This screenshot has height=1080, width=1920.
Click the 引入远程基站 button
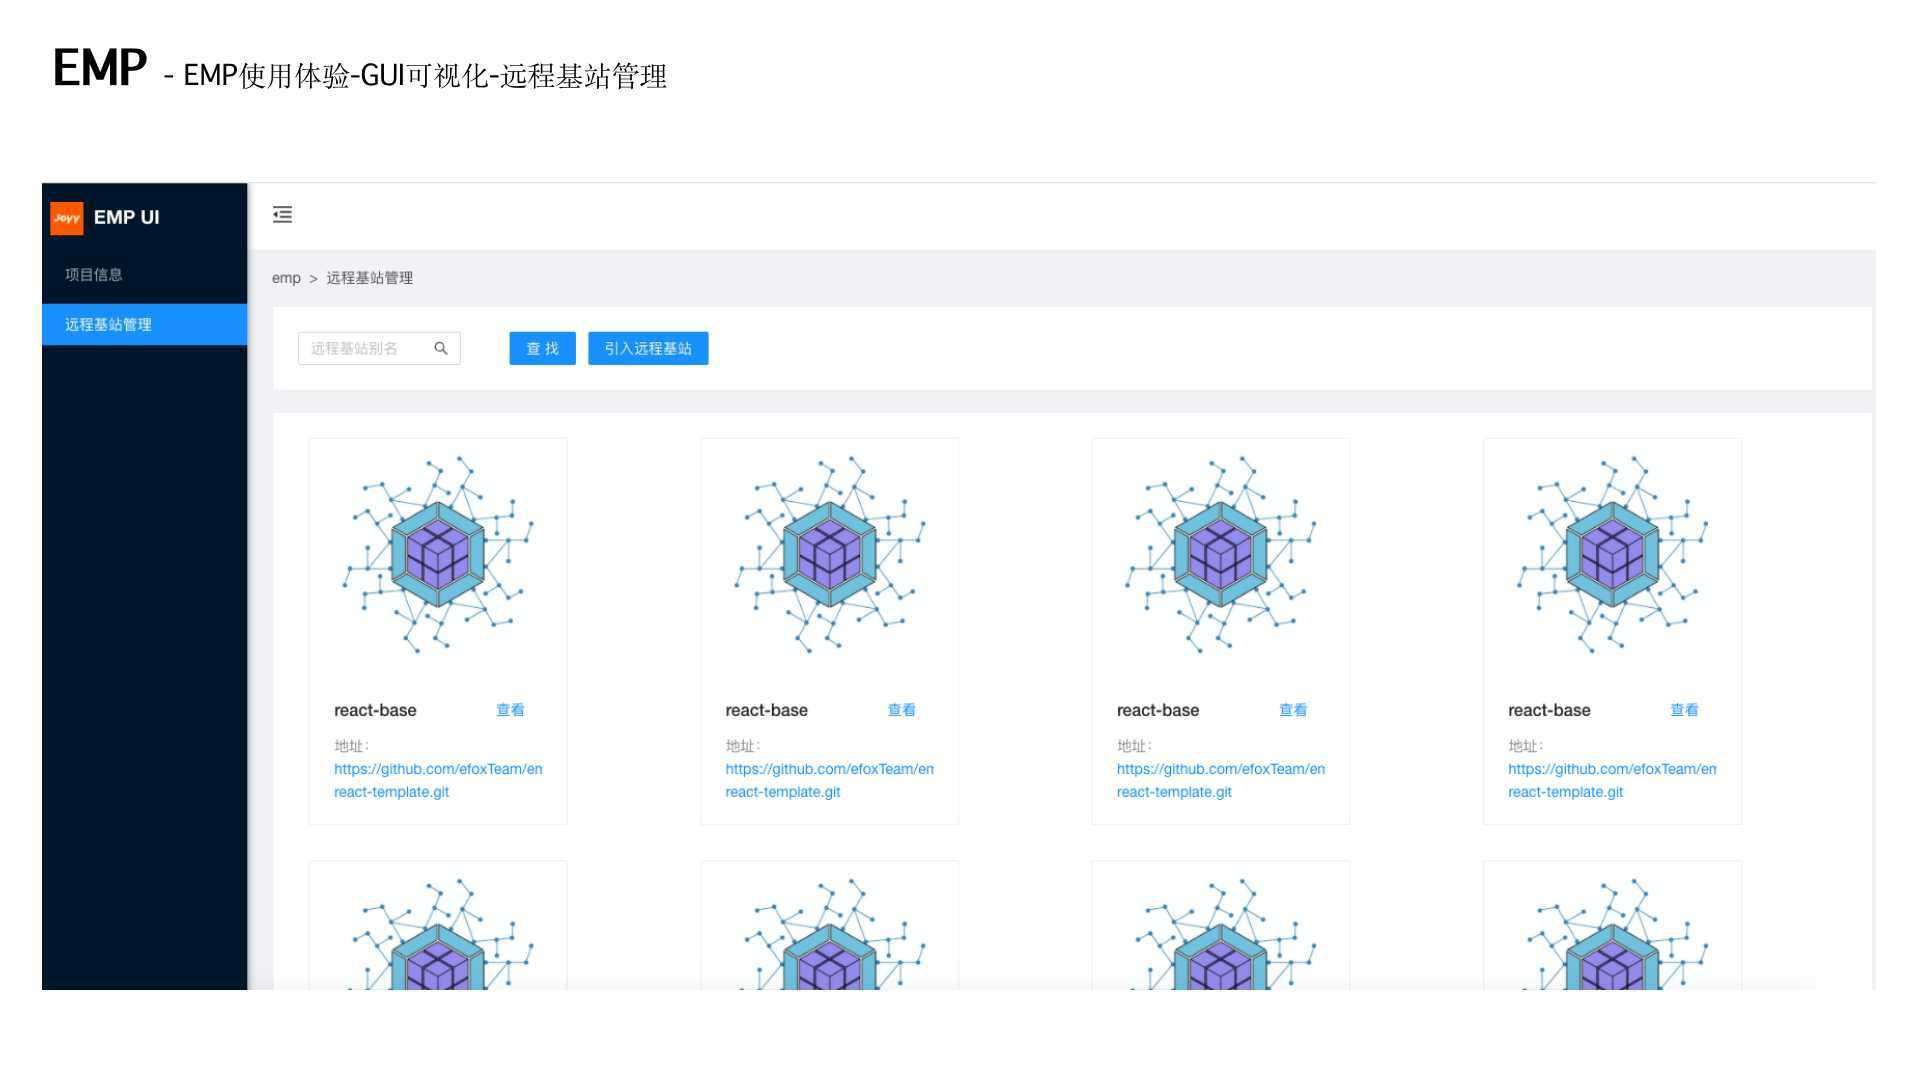[x=648, y=348]
